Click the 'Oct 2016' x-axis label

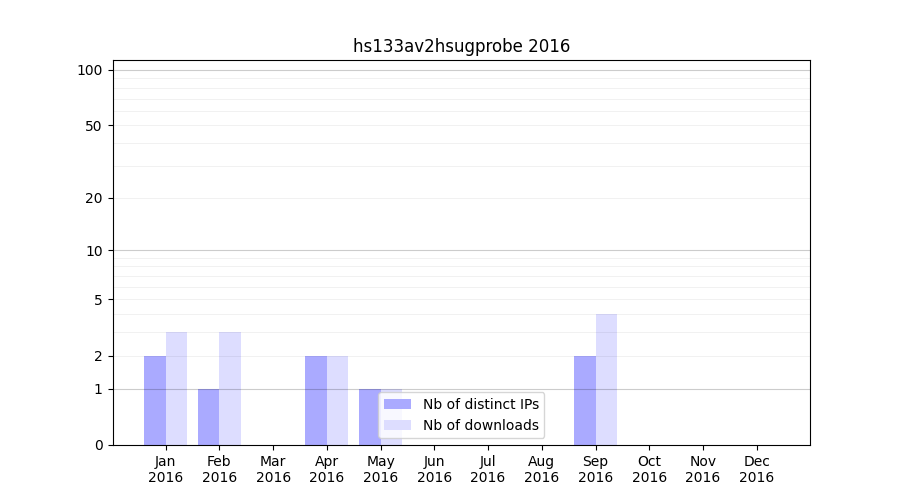click(x=649, y=469)
